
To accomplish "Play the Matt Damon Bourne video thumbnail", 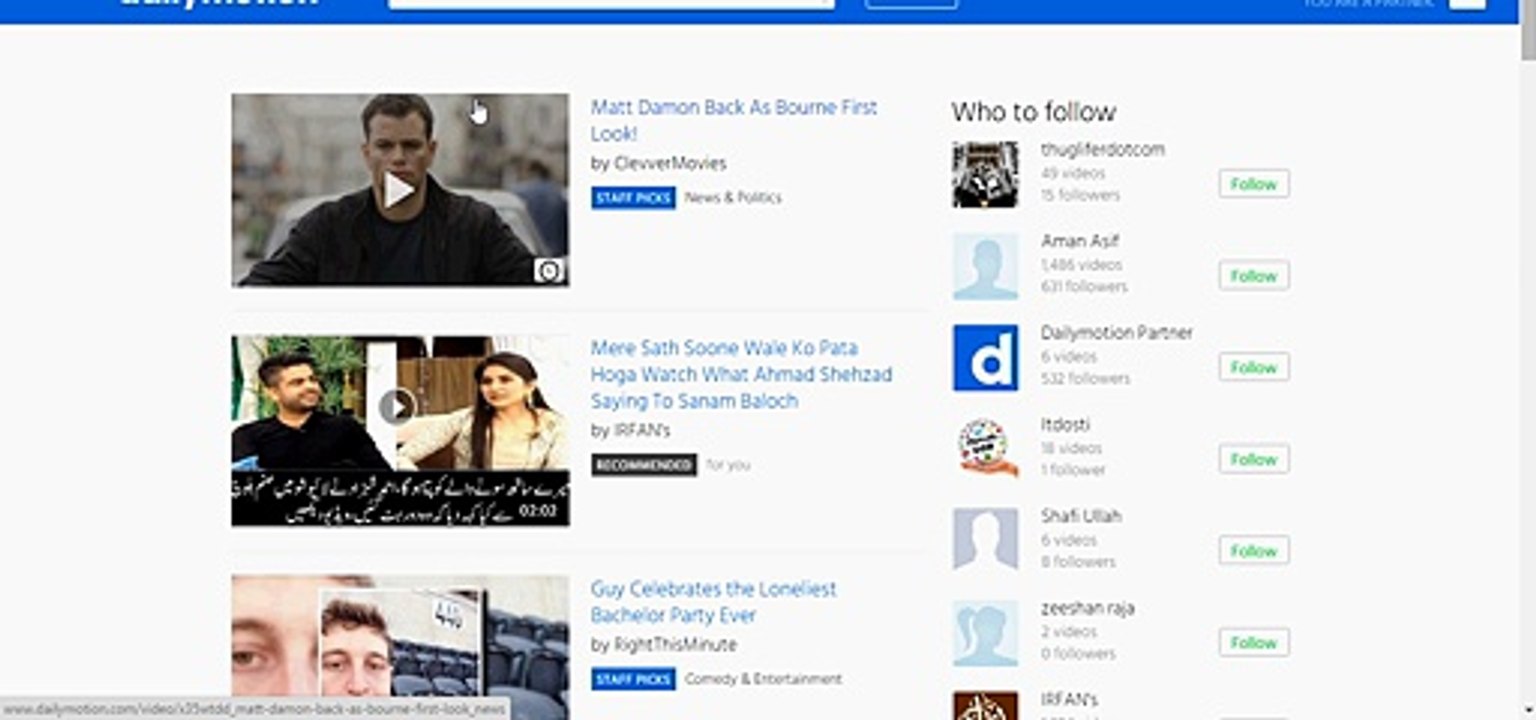I will tap(400, 190).
